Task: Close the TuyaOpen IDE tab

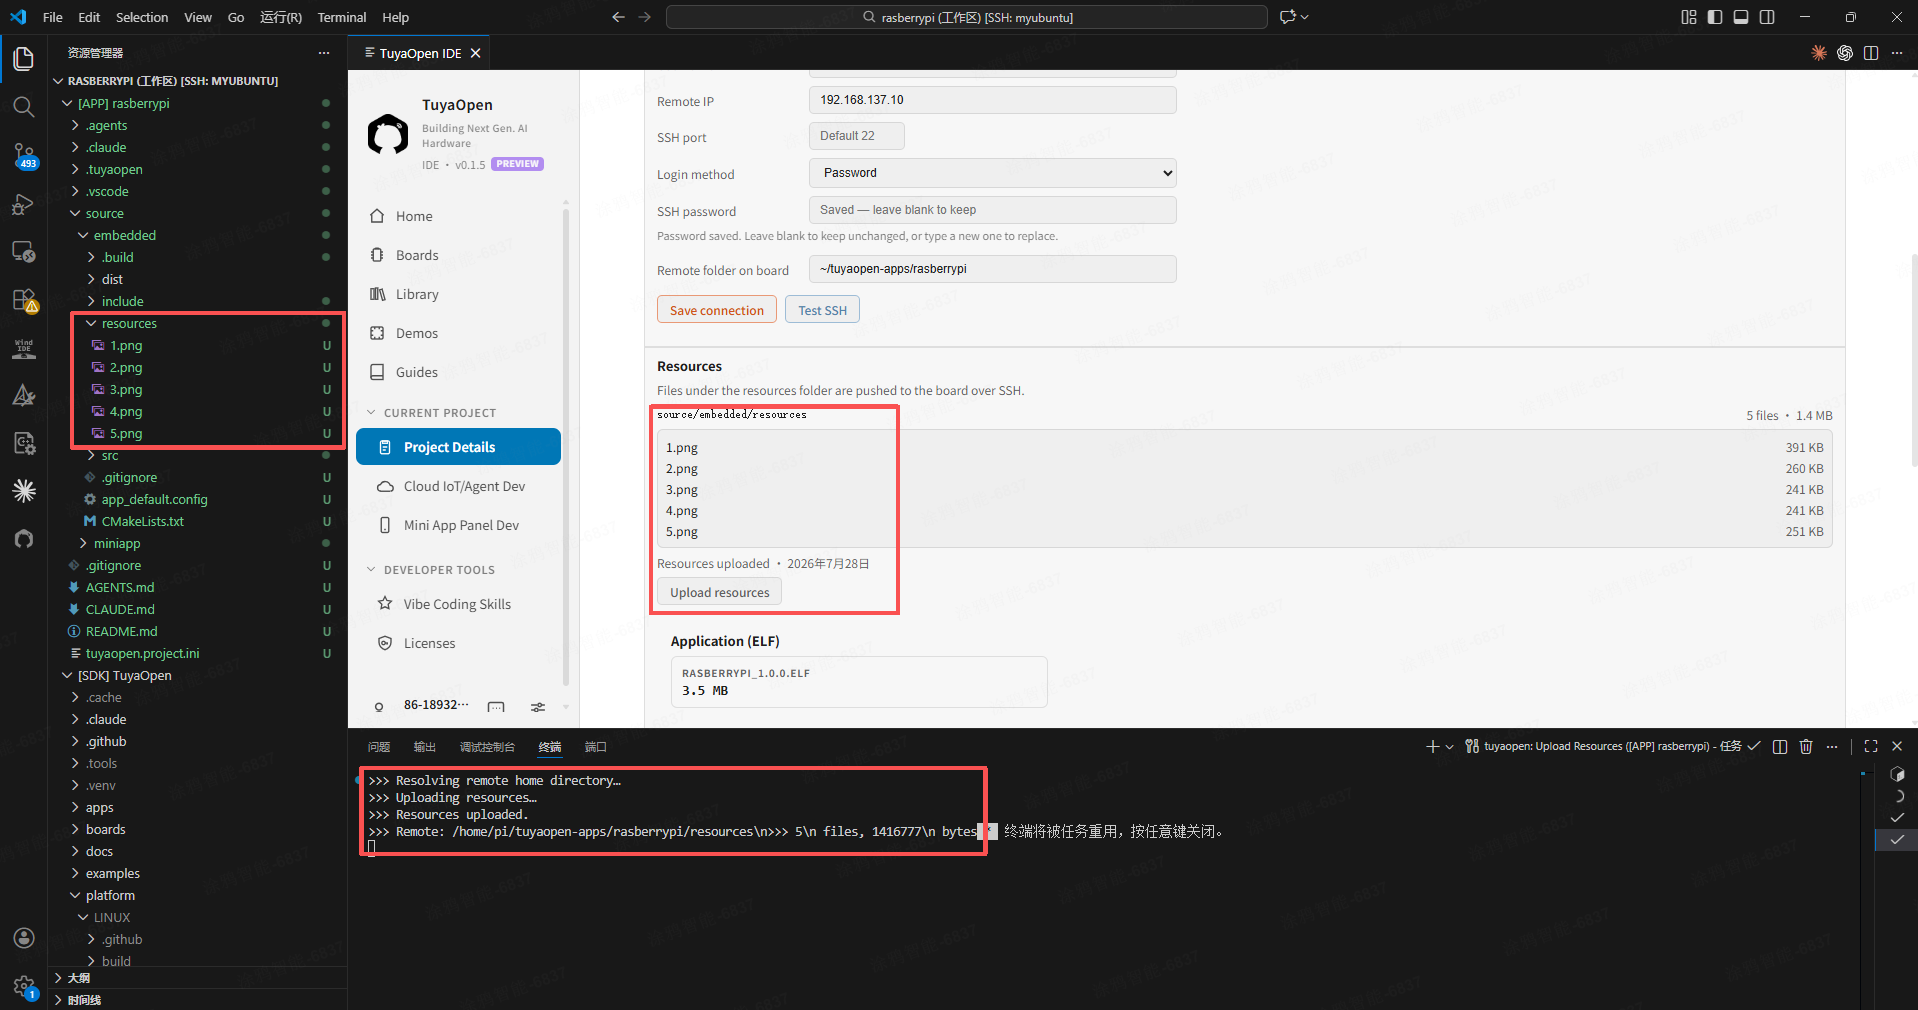Action: pyautogui.click(x=476, y=53)
